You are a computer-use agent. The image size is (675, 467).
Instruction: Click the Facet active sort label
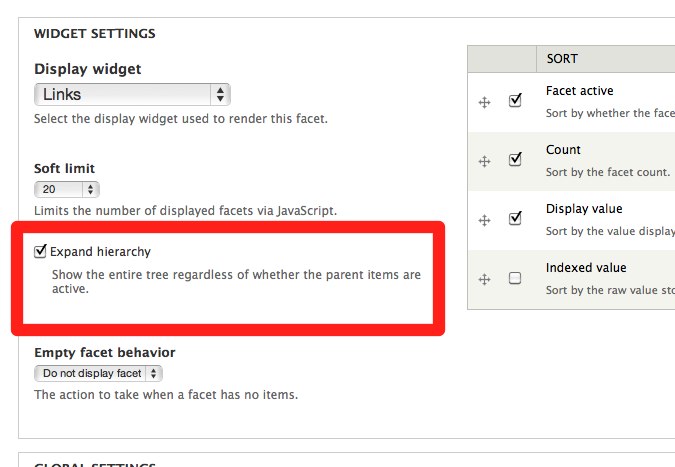[x=580, y=91]
